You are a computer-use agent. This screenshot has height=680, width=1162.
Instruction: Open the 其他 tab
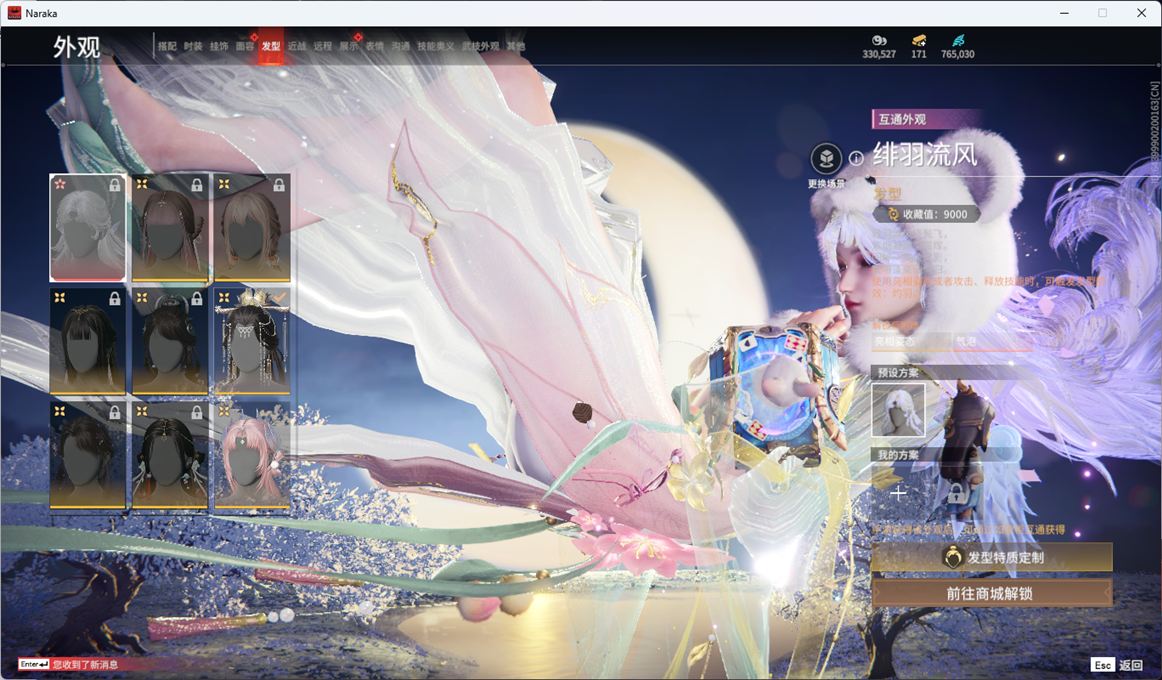[x=516, y=46]
